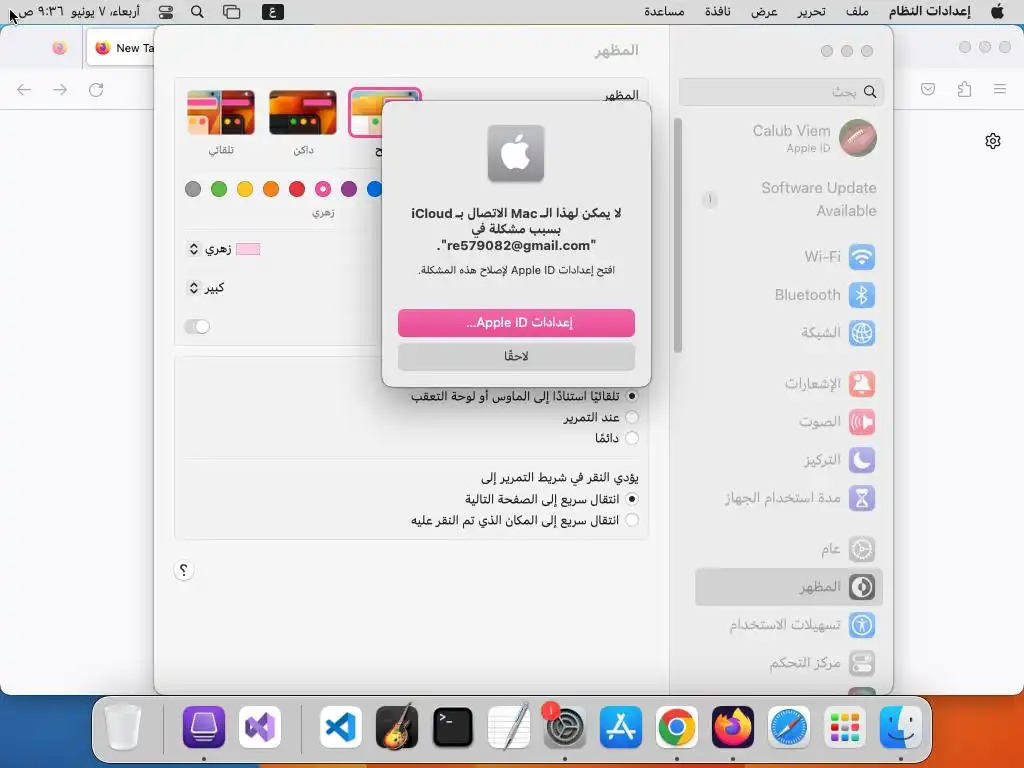Open عام general gear icon
This screenshot has height=768, width=1024.
tap(861, 549)
